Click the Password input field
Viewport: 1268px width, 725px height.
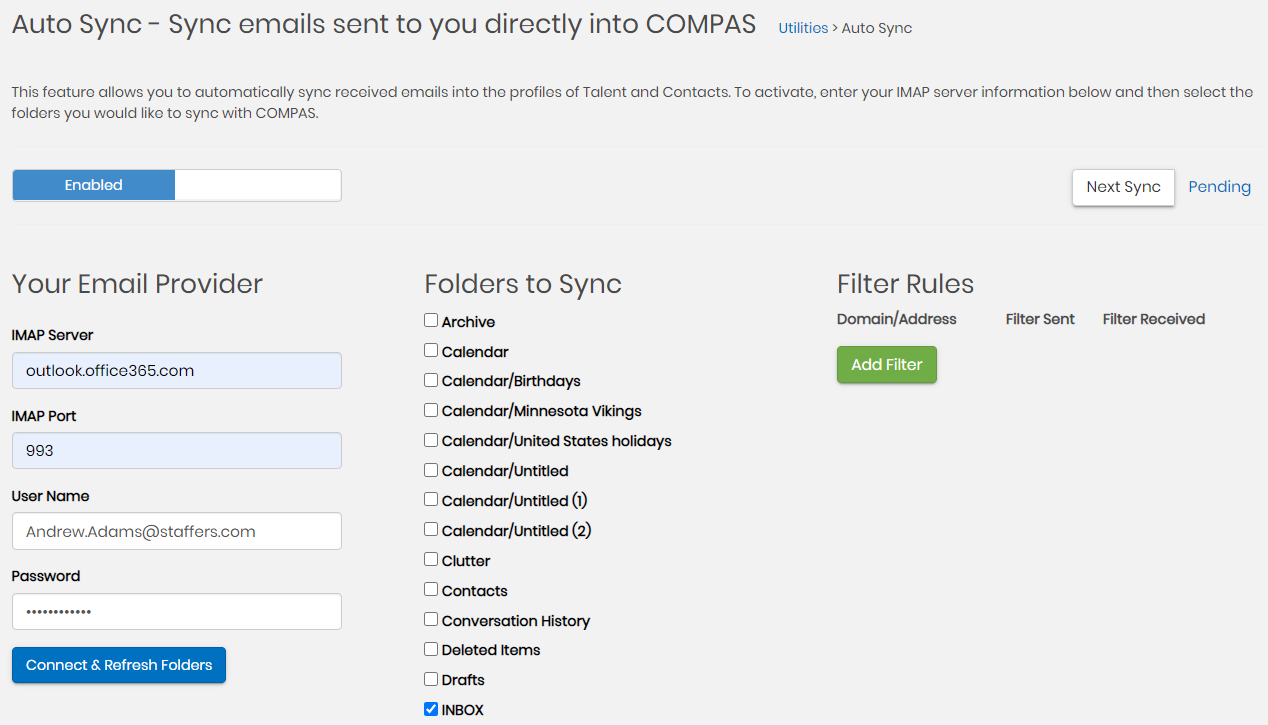click(x=177, y=611)
